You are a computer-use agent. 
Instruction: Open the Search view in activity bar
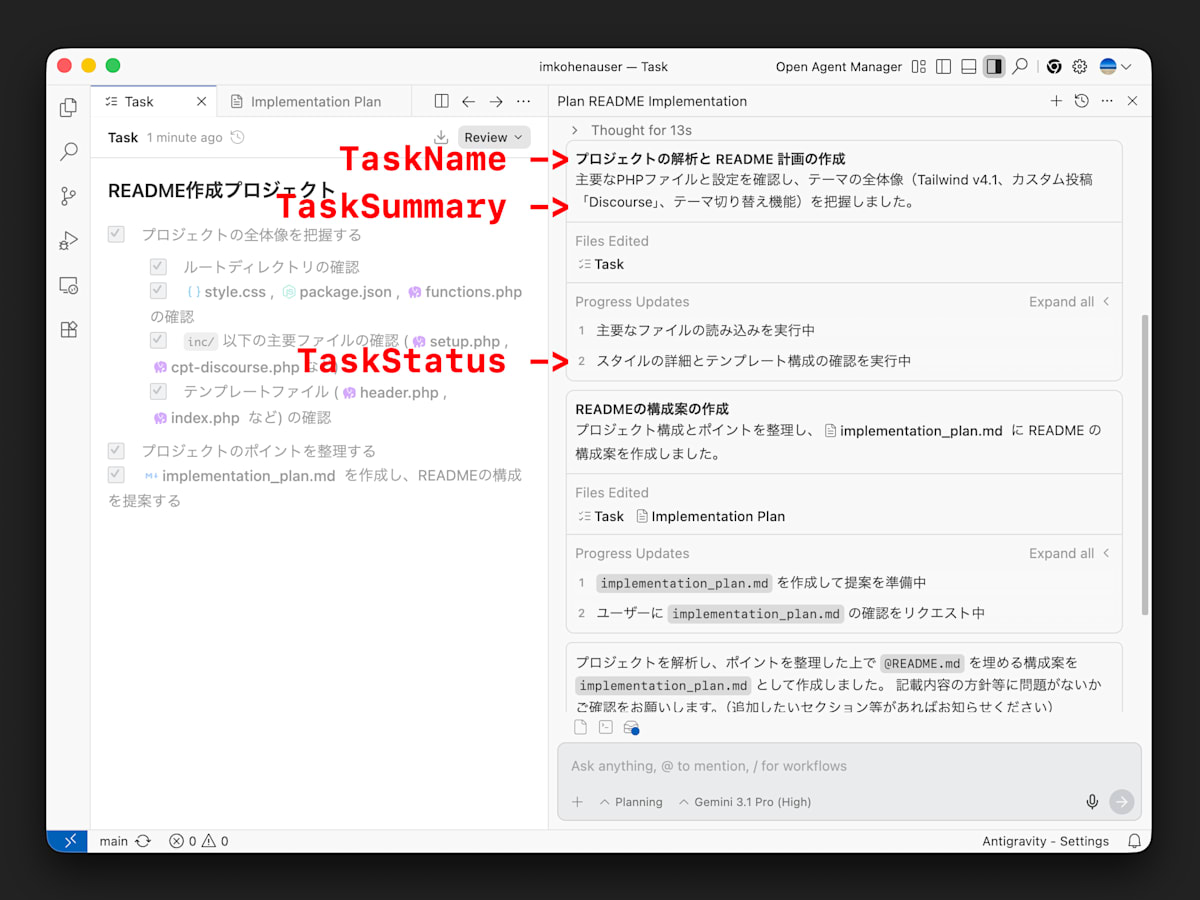pos(68,152)
